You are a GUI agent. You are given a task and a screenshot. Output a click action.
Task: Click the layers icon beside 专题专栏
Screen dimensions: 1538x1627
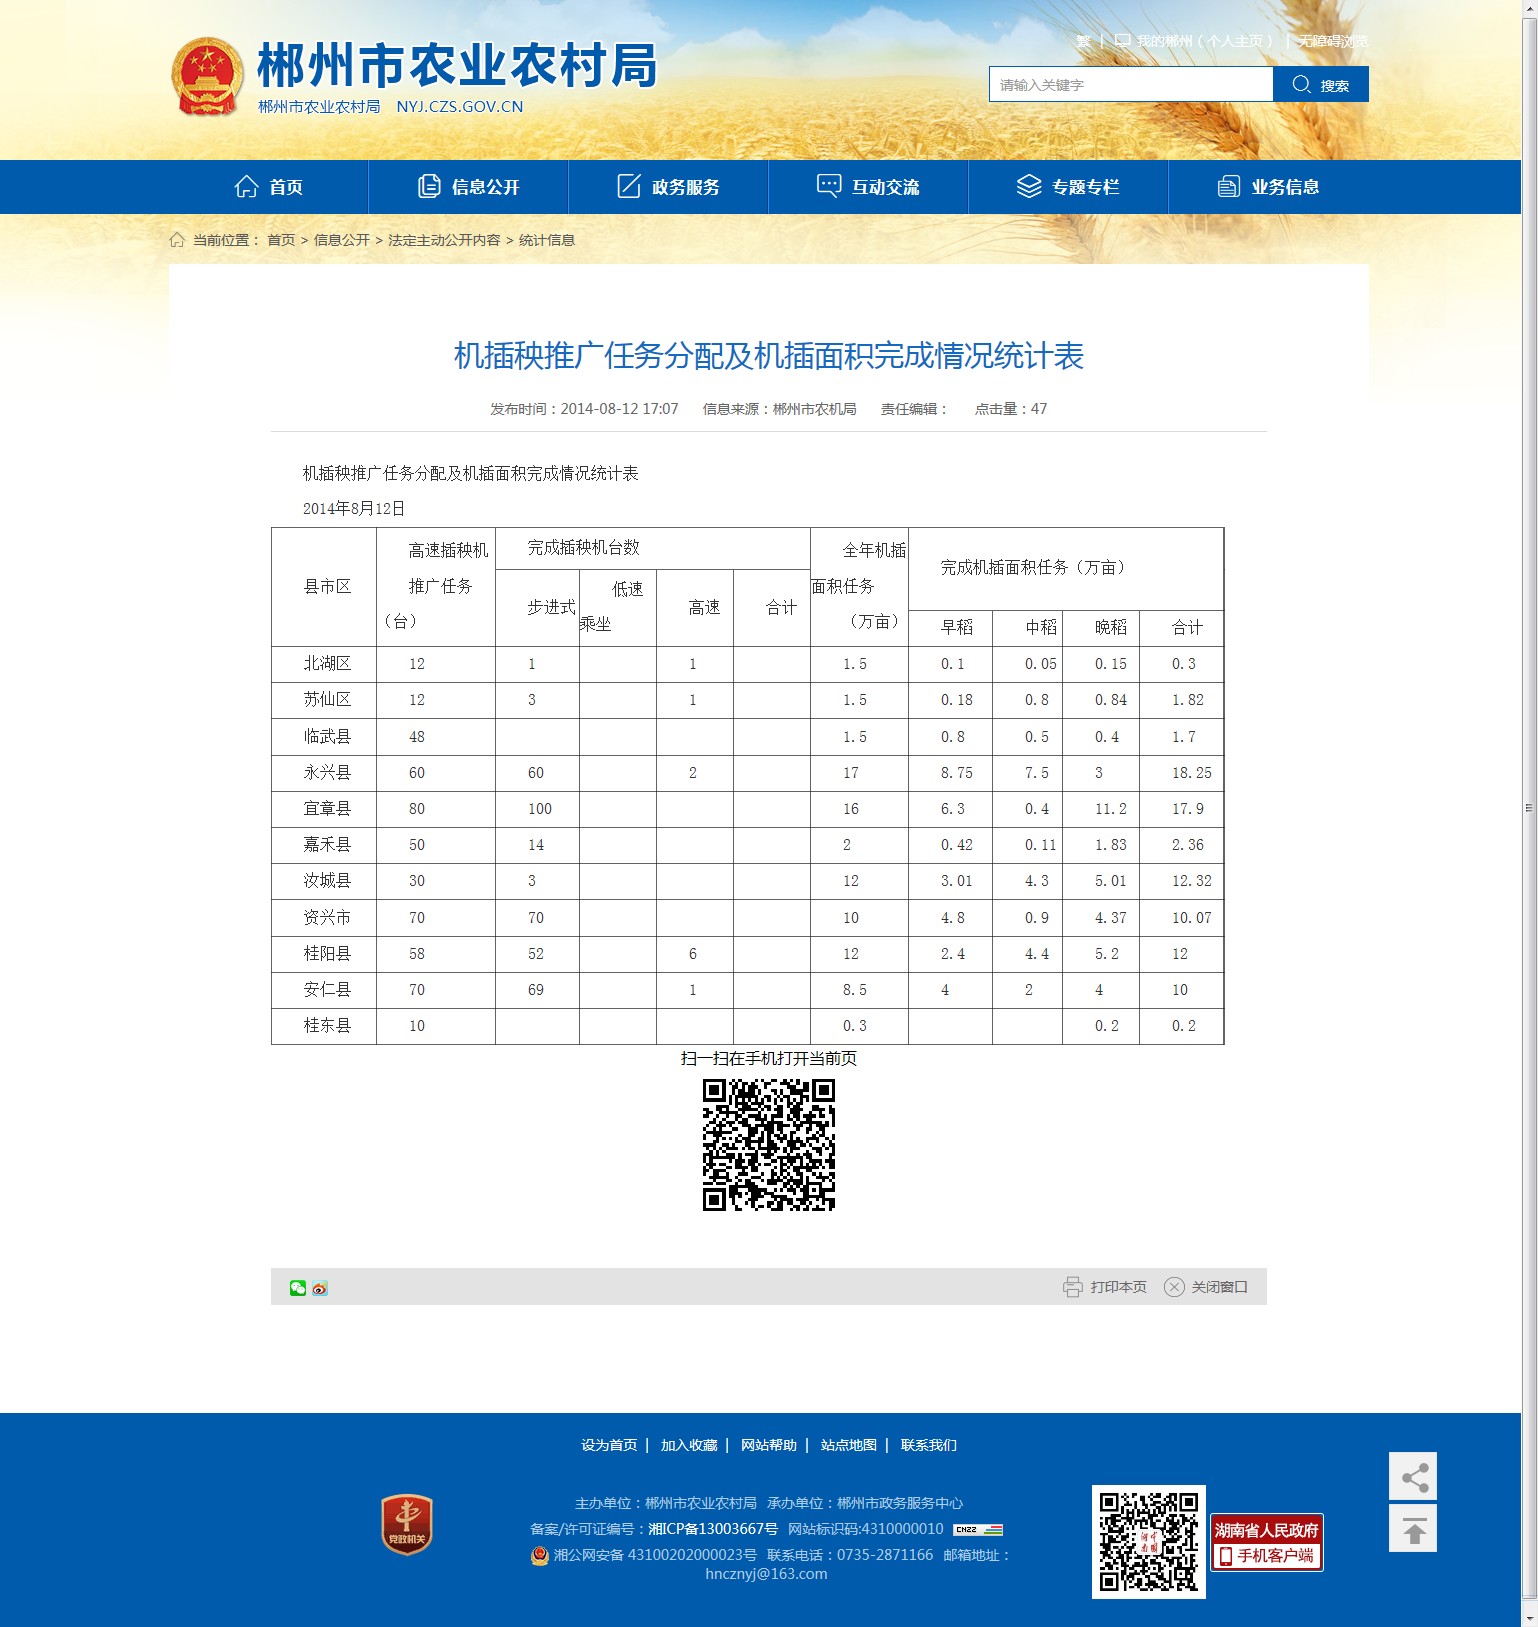(x=1029, y=187)
